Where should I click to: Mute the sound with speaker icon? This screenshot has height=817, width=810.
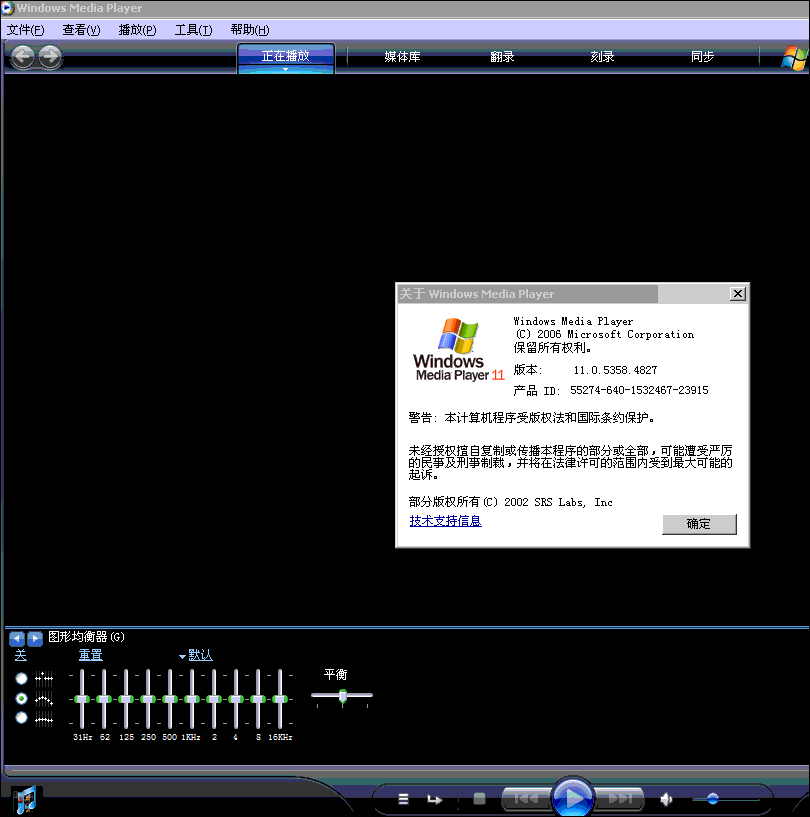666,799
